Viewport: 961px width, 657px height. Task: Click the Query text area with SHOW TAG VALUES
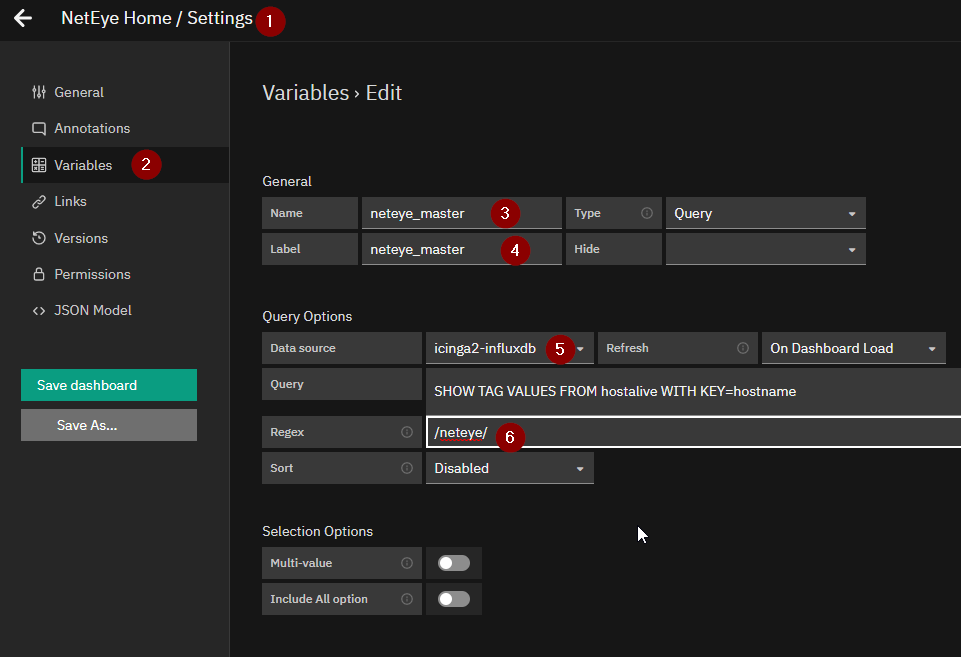694,391
